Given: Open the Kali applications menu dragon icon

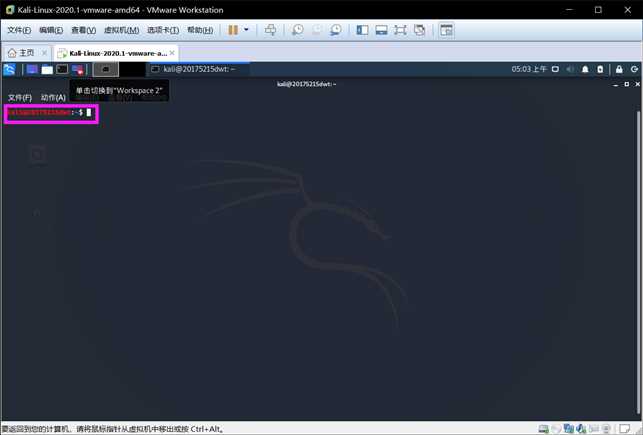Looking at the screenshot, I should pos(9,69).
